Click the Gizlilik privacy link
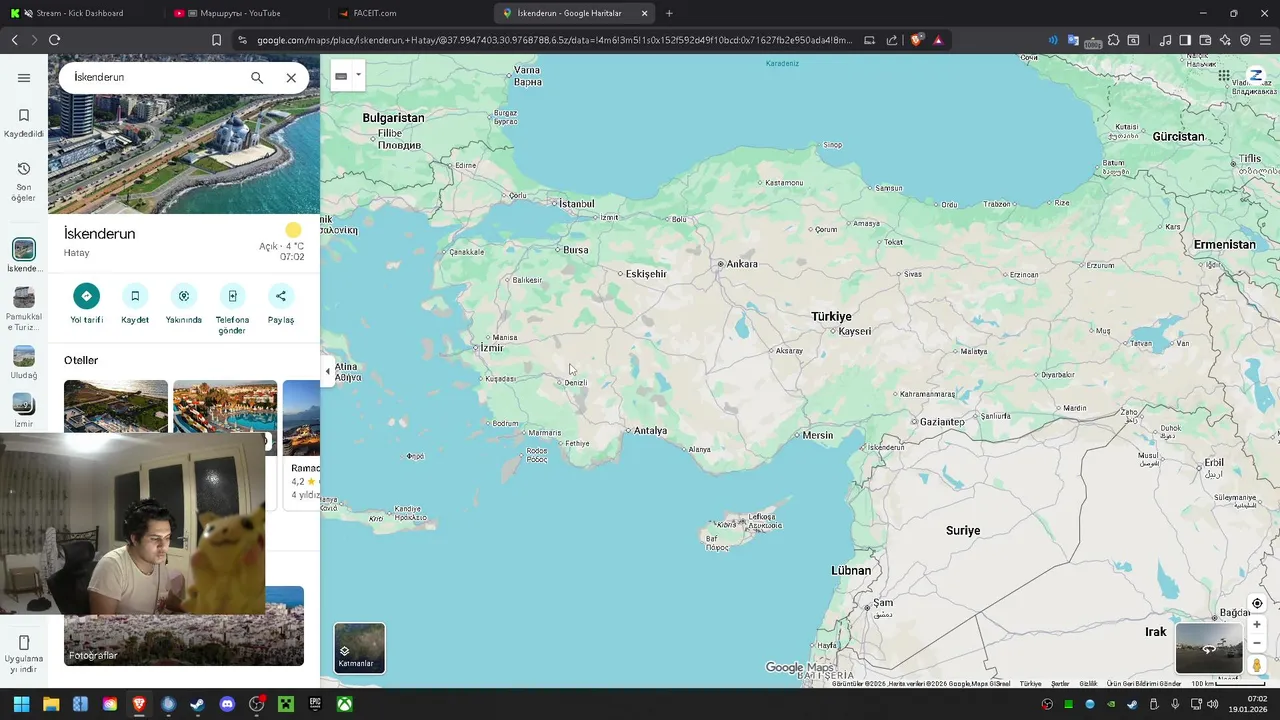Image resolution: width=1280 pixels, height=720 pixels. 1088,684
